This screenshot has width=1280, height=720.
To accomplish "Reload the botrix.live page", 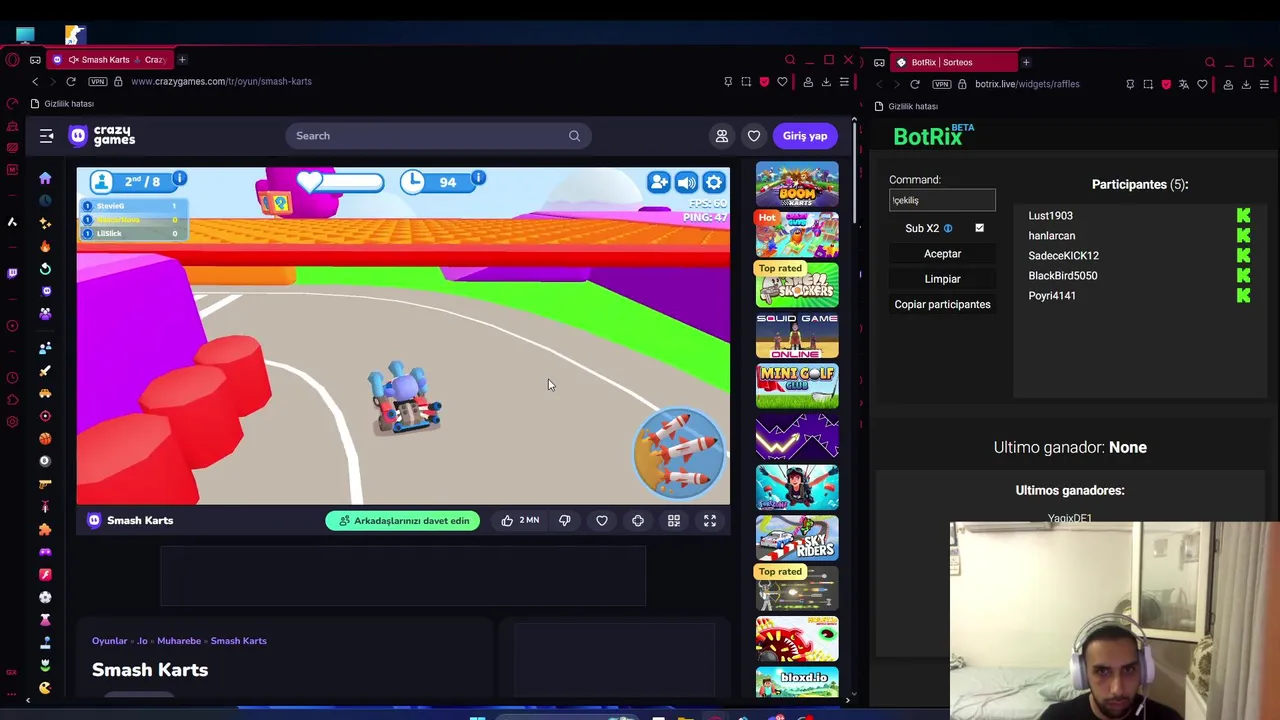I will 915,84.
